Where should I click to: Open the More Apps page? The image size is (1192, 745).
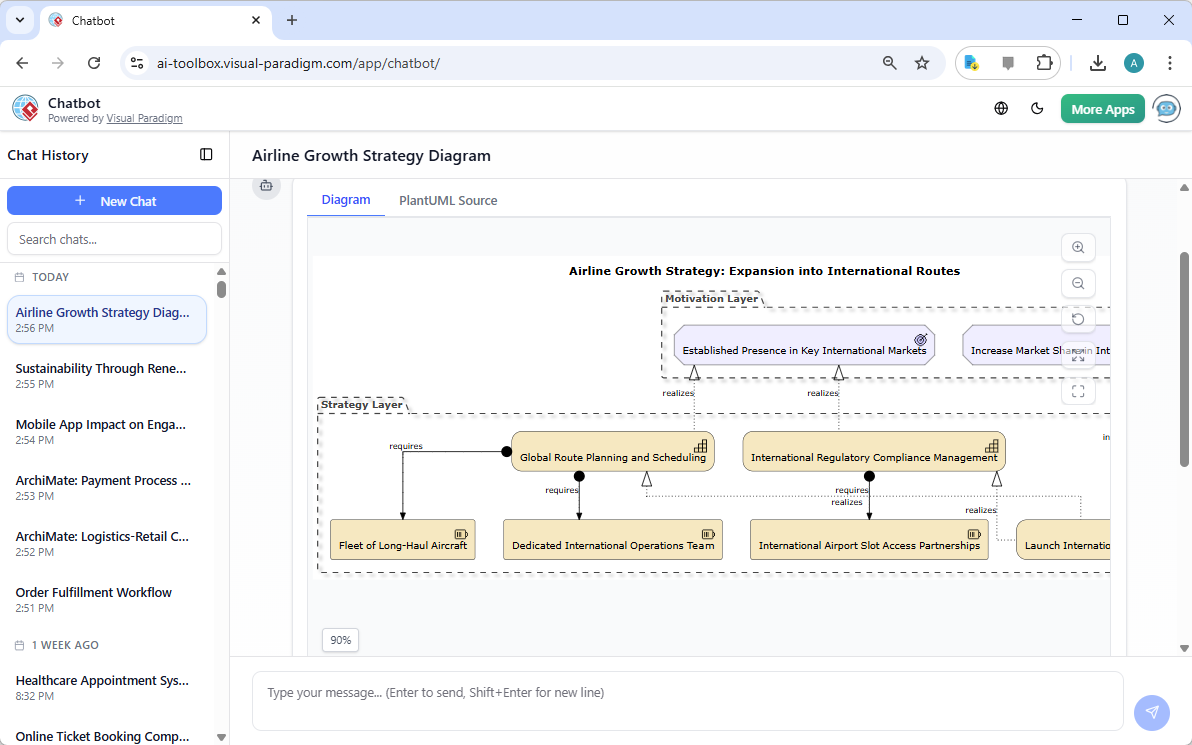pos(1102,108)
